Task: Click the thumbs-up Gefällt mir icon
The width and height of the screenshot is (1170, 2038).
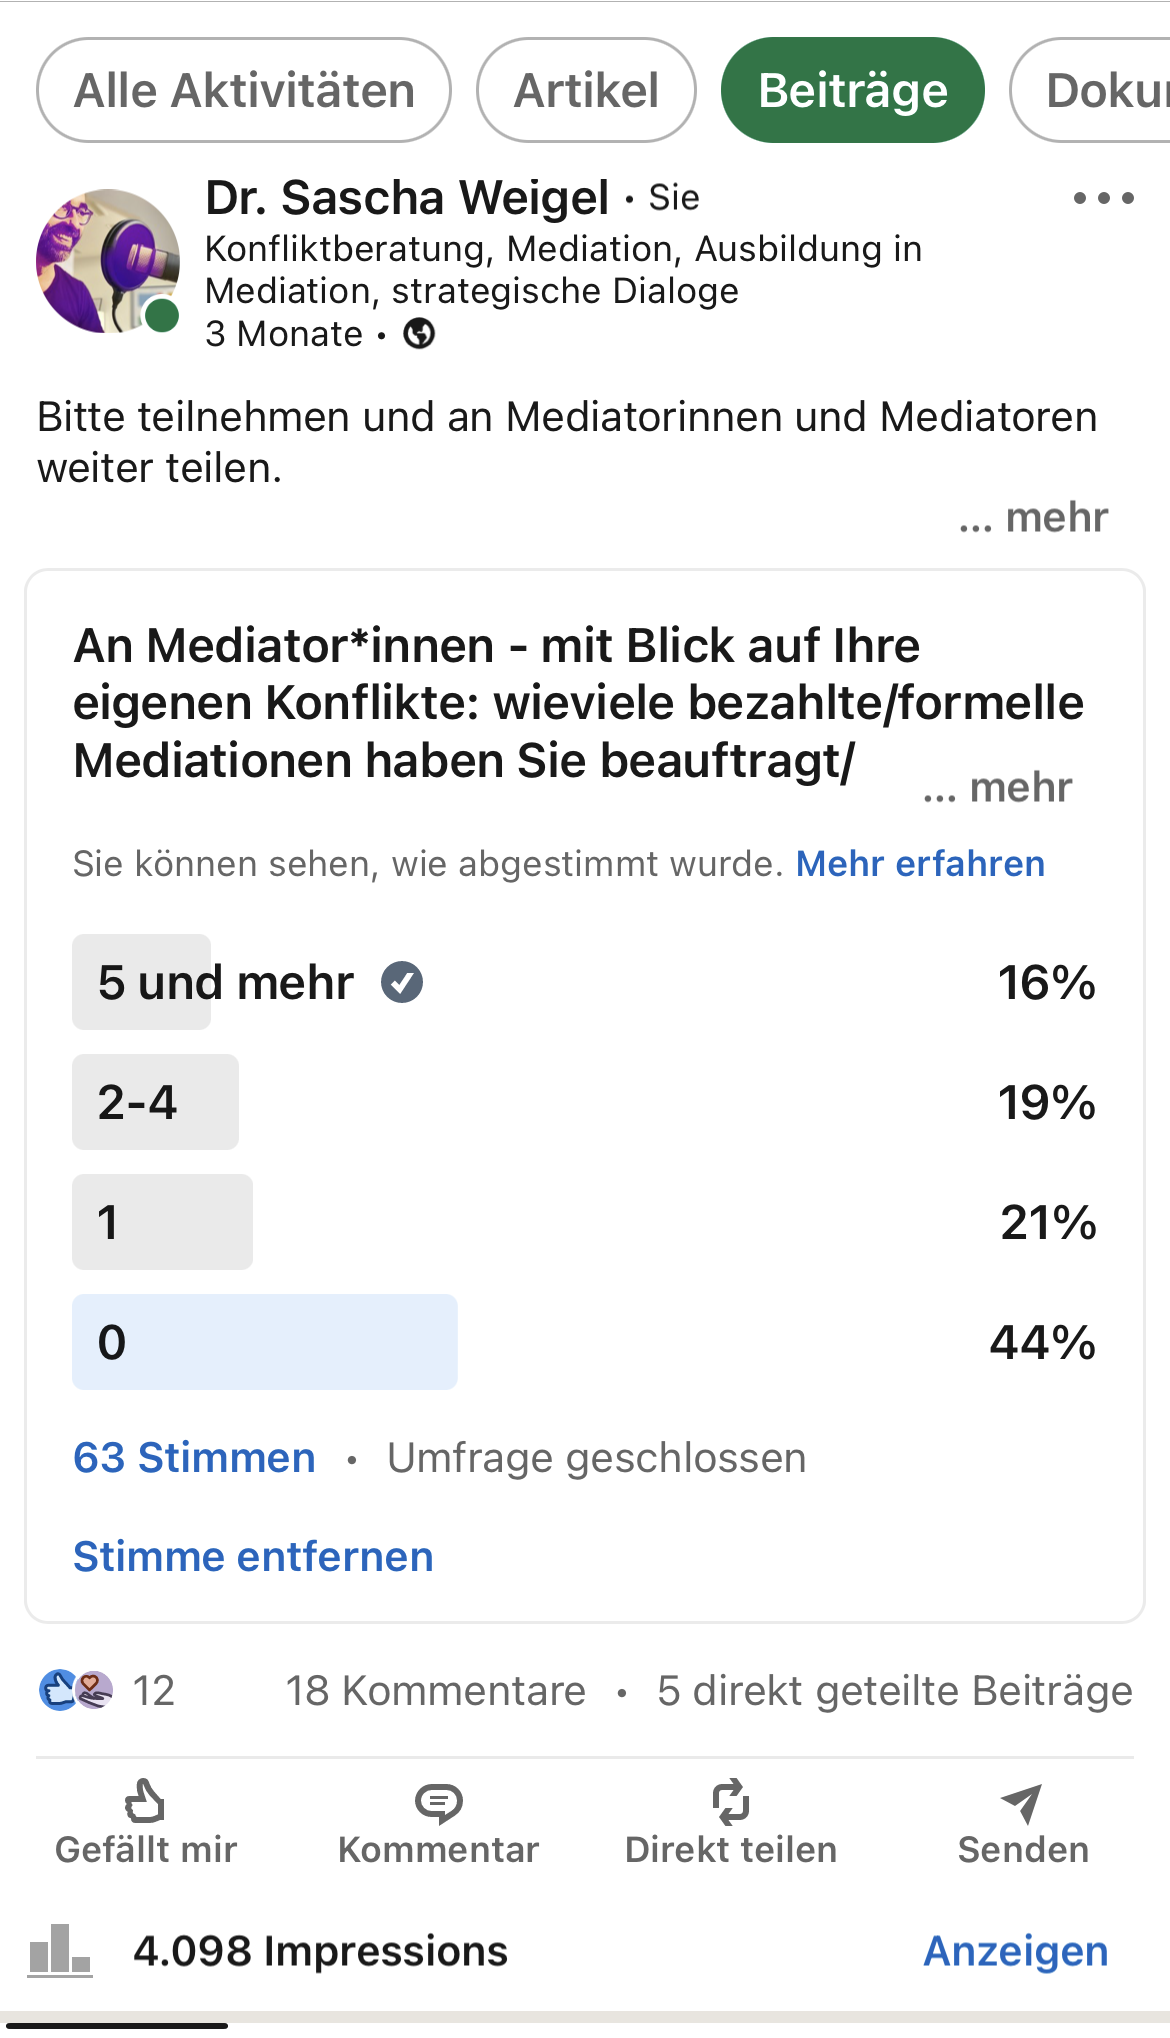Action: (145, 1801)
